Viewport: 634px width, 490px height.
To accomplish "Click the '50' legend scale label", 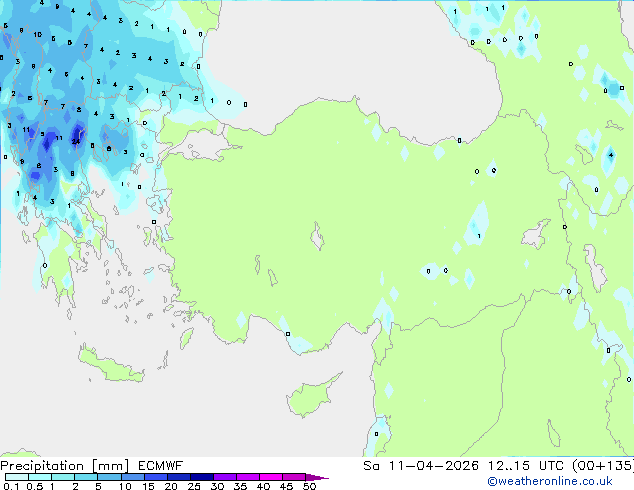I will (x=310, y=486).
